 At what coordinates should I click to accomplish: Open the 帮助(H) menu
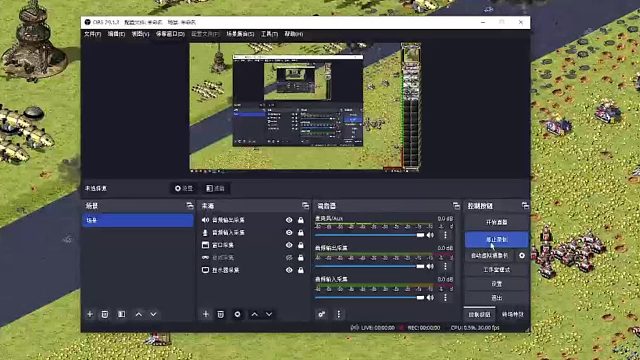pyautogui.click(x=294, y=34)
